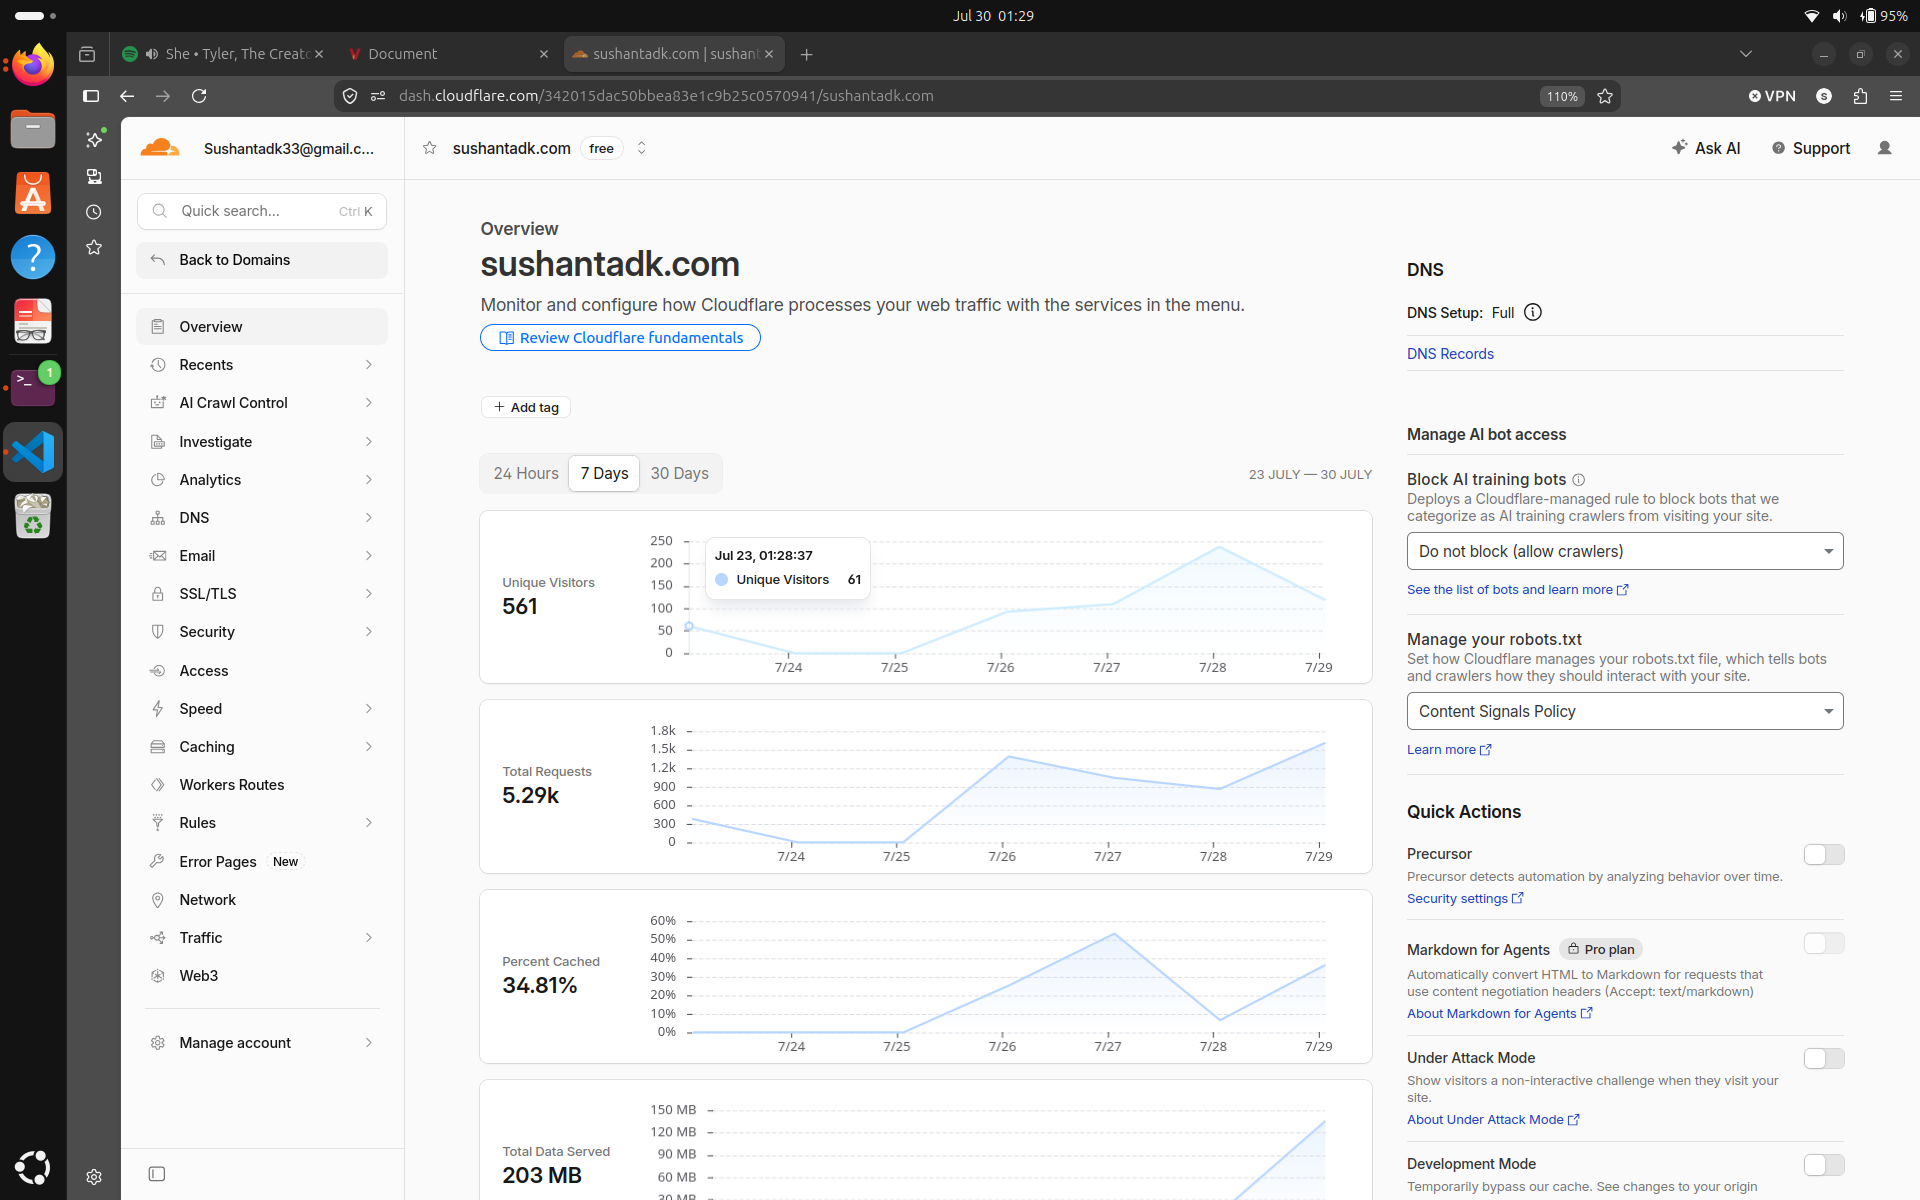Open new browser tab
This screenshot has height=1200, width=1920.
(x=807, y=54)
